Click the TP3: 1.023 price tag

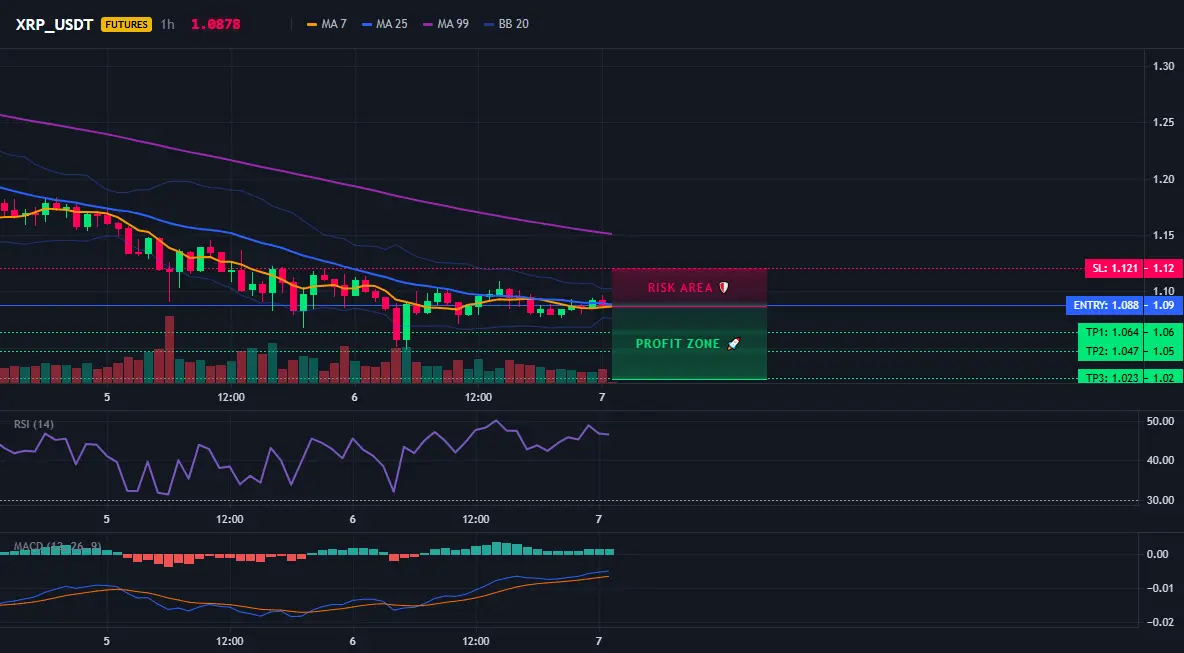pyautogui.click(x=1112, y=377)
